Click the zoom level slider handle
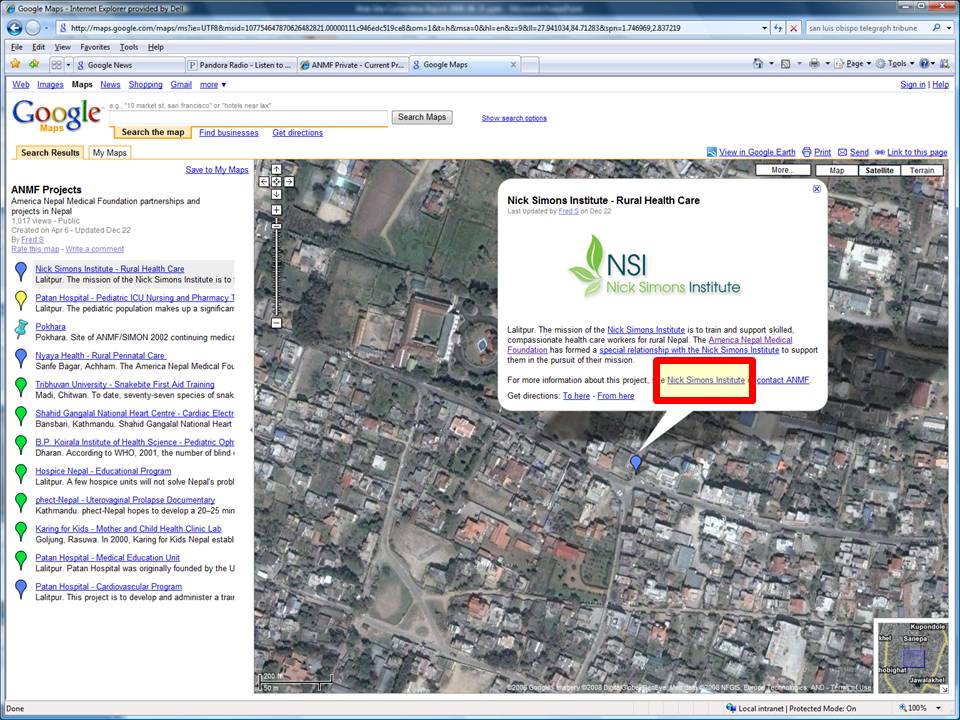960x720 pixels. click(x=276, y=225)
